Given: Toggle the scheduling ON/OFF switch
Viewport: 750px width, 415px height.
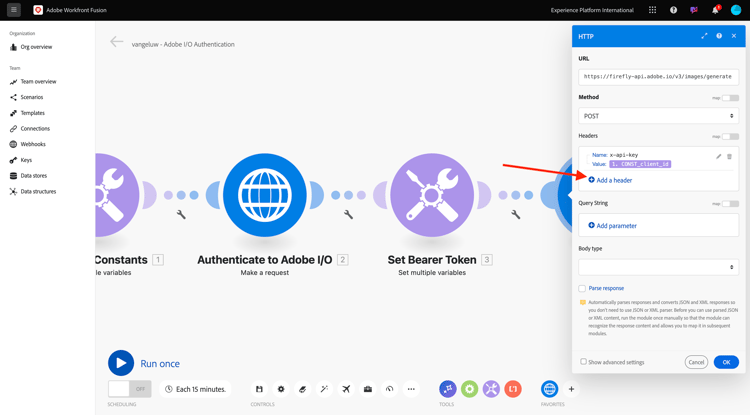Looking at the screenshot, I should point(130,389).
